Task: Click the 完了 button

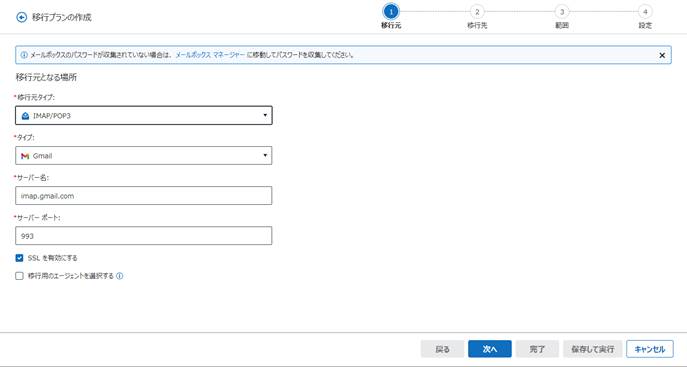Action: pyautogui.click(x=537, y=349)
